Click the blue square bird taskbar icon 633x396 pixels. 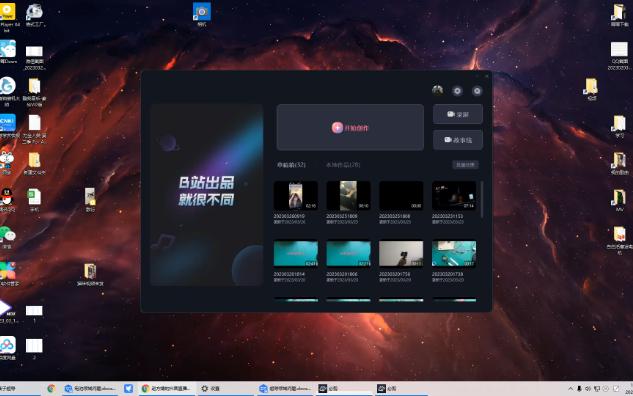[128, 388]
